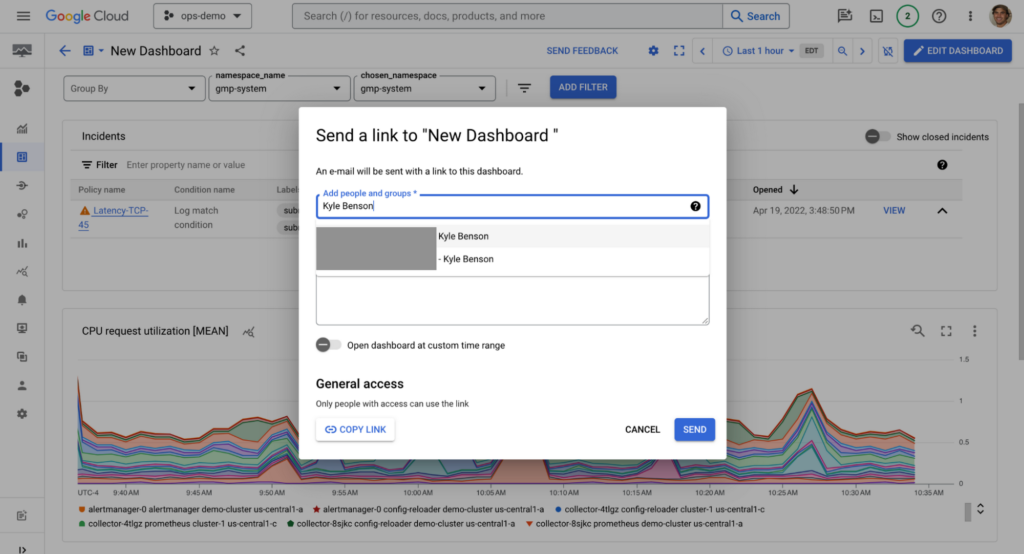1024x554 pixels.
Task: Click legend entry collector-8sjkc prometheus demo-cluster
Action: [x=634, y=523]
